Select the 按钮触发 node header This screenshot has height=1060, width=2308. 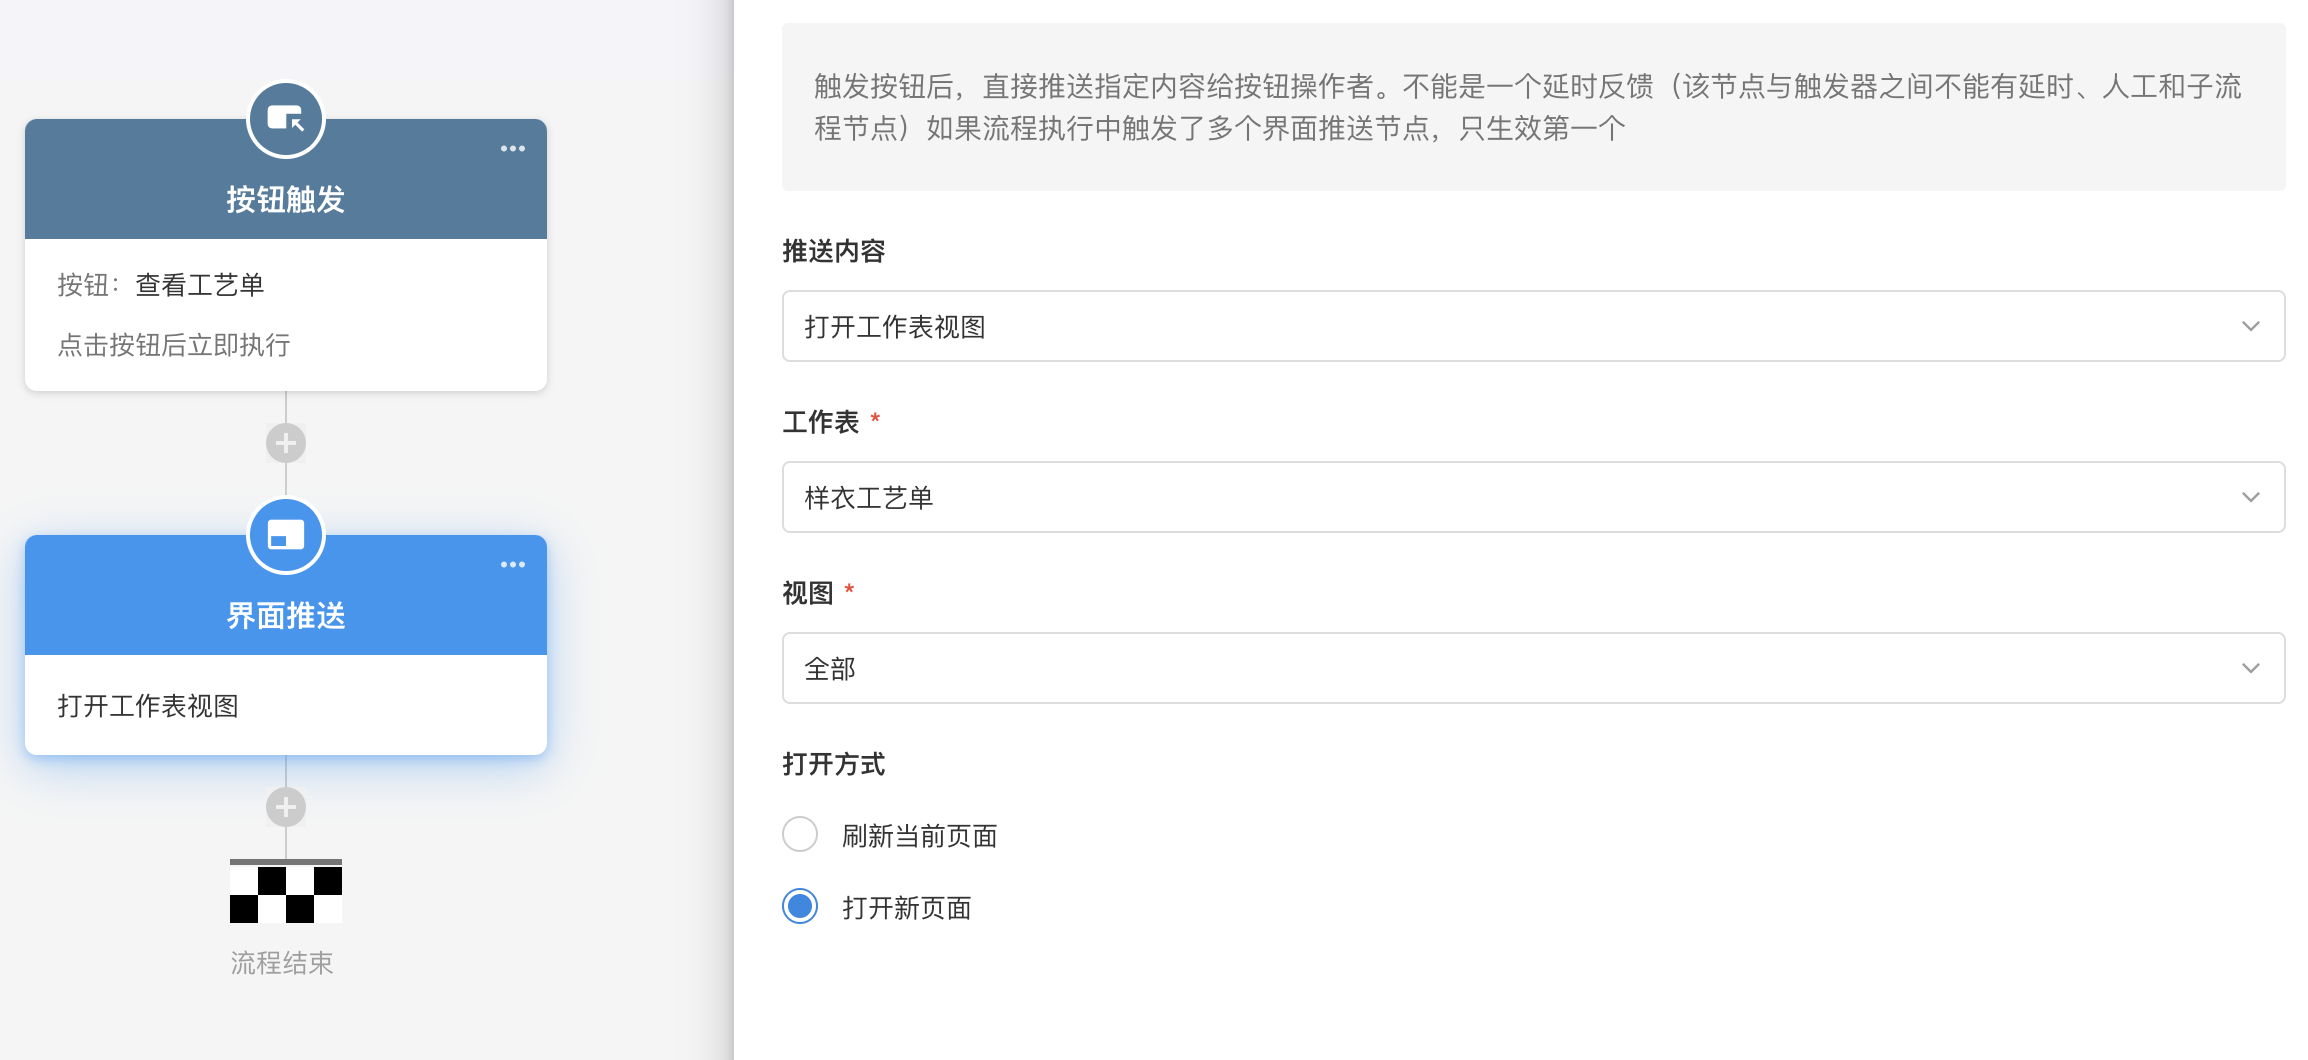[x=286, y=200]
